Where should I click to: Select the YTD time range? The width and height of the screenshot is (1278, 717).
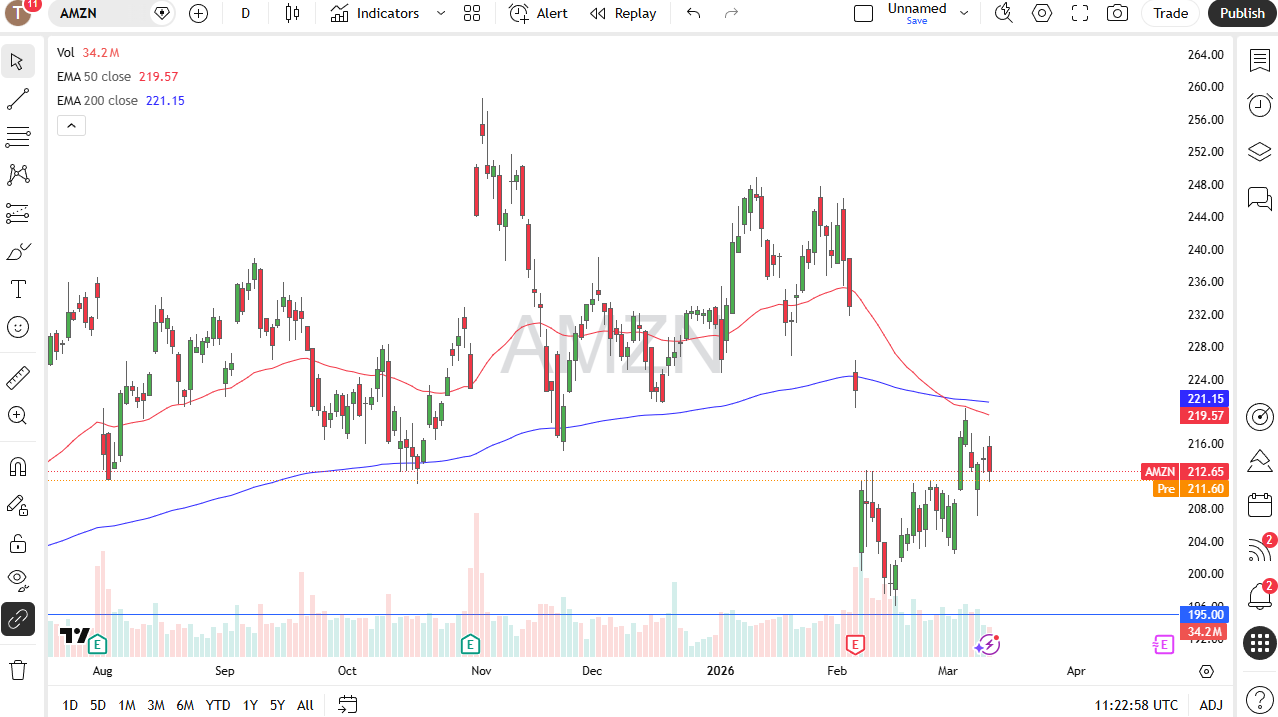[218, 705]
